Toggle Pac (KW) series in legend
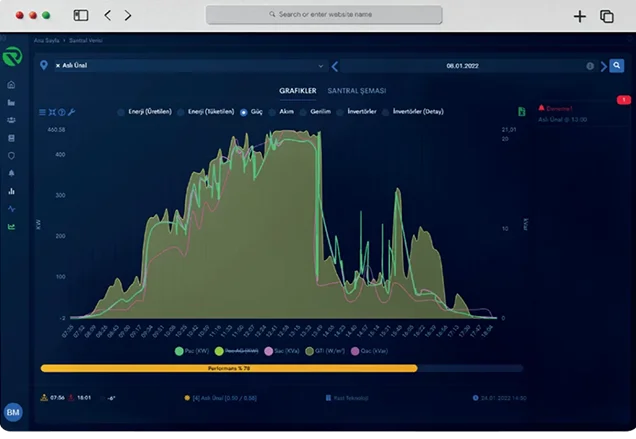 point(191,351)
